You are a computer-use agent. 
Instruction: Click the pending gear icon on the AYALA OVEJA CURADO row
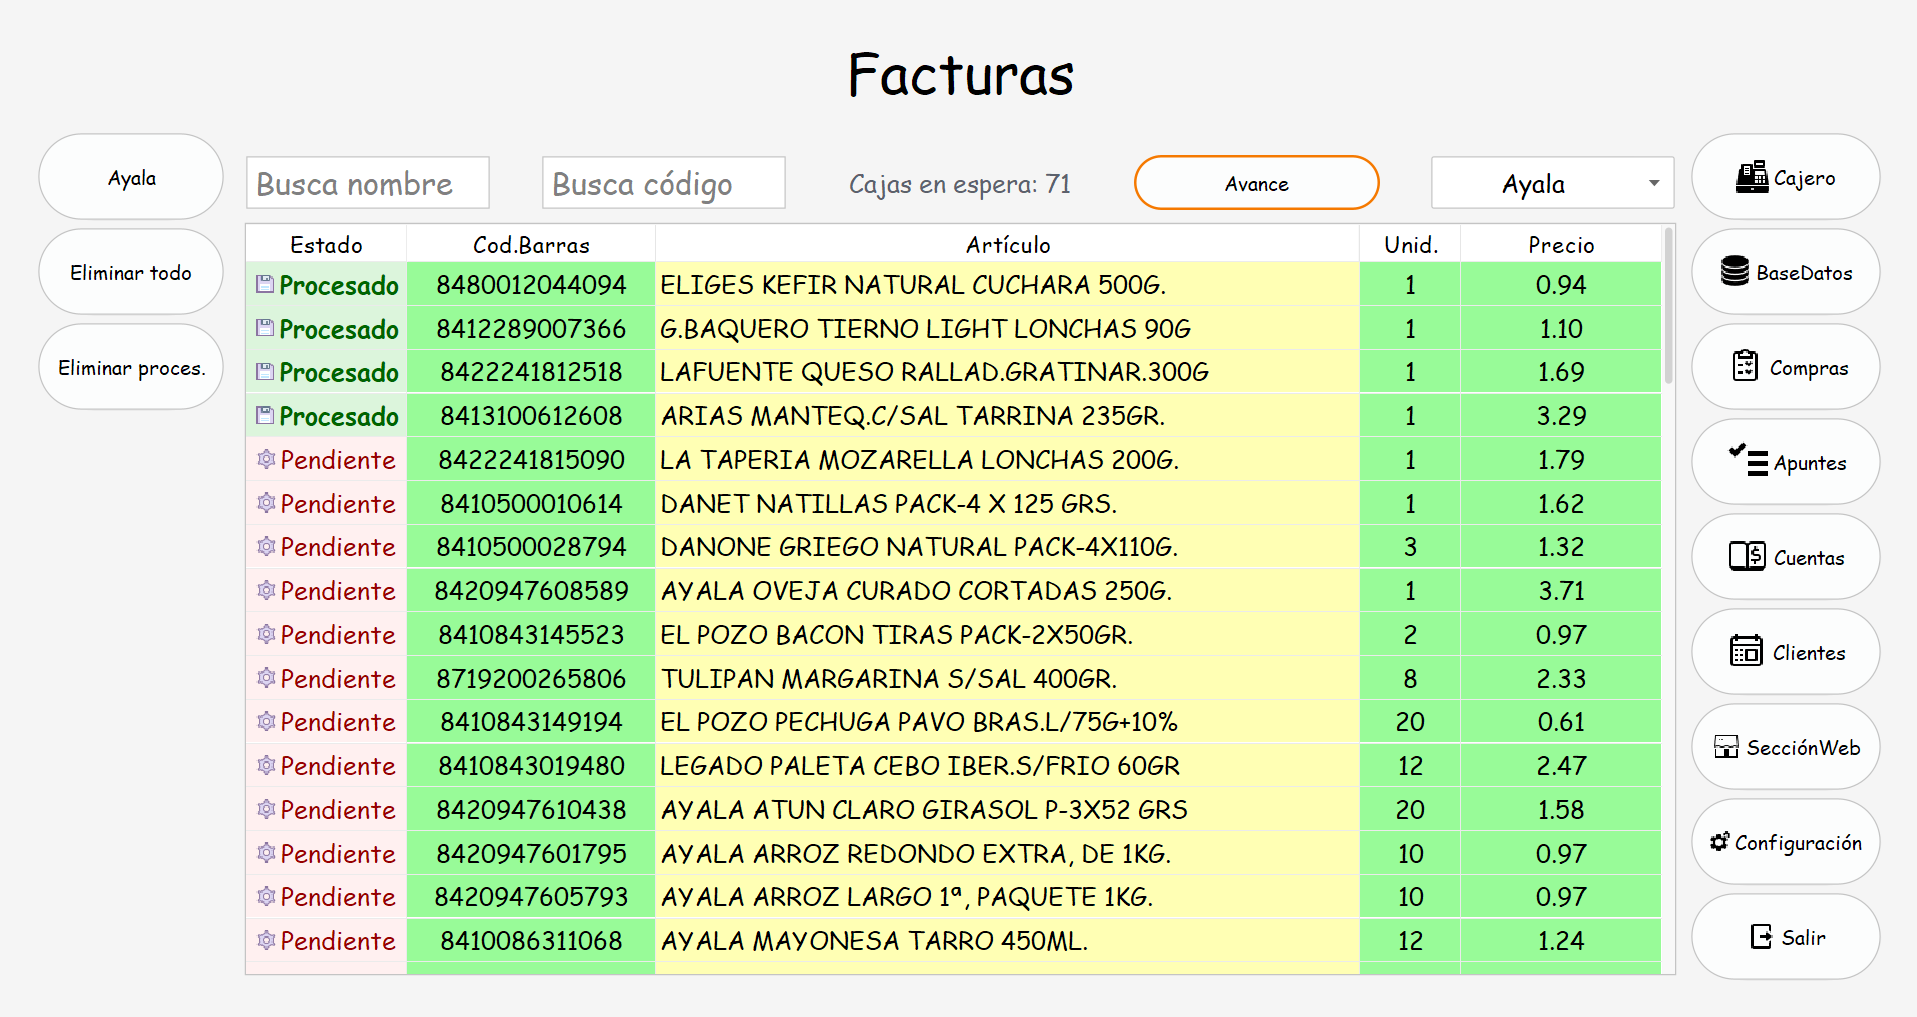tap(266, 590)
